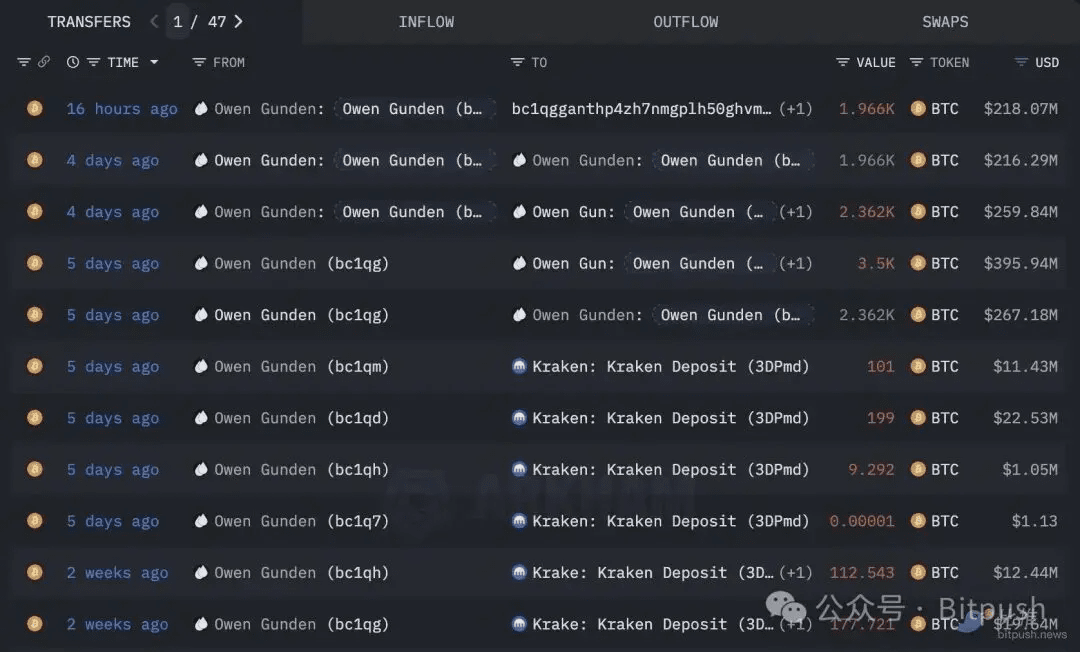Viewport: 1080px width, 652px height.
Task: Open the USD column filter icon
Action: click(x=1021, y=62)
